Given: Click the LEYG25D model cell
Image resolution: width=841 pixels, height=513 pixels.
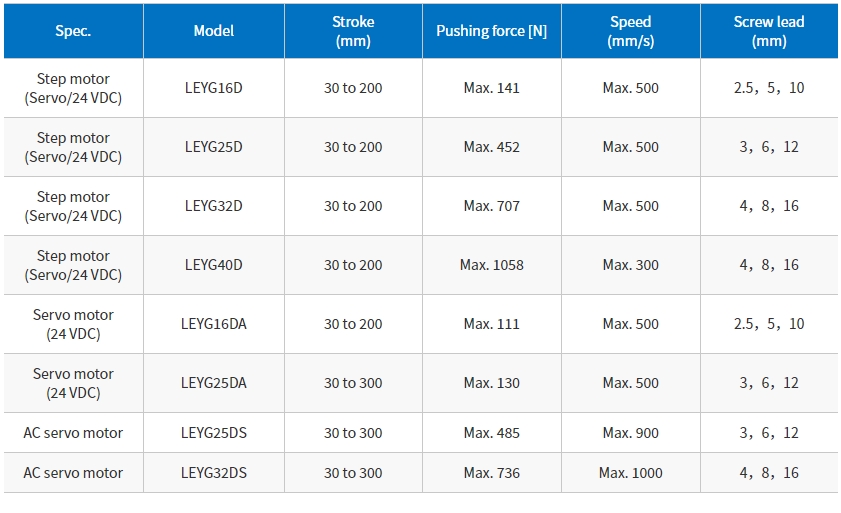Looking at the screenshot, I should tap(214, 147).
